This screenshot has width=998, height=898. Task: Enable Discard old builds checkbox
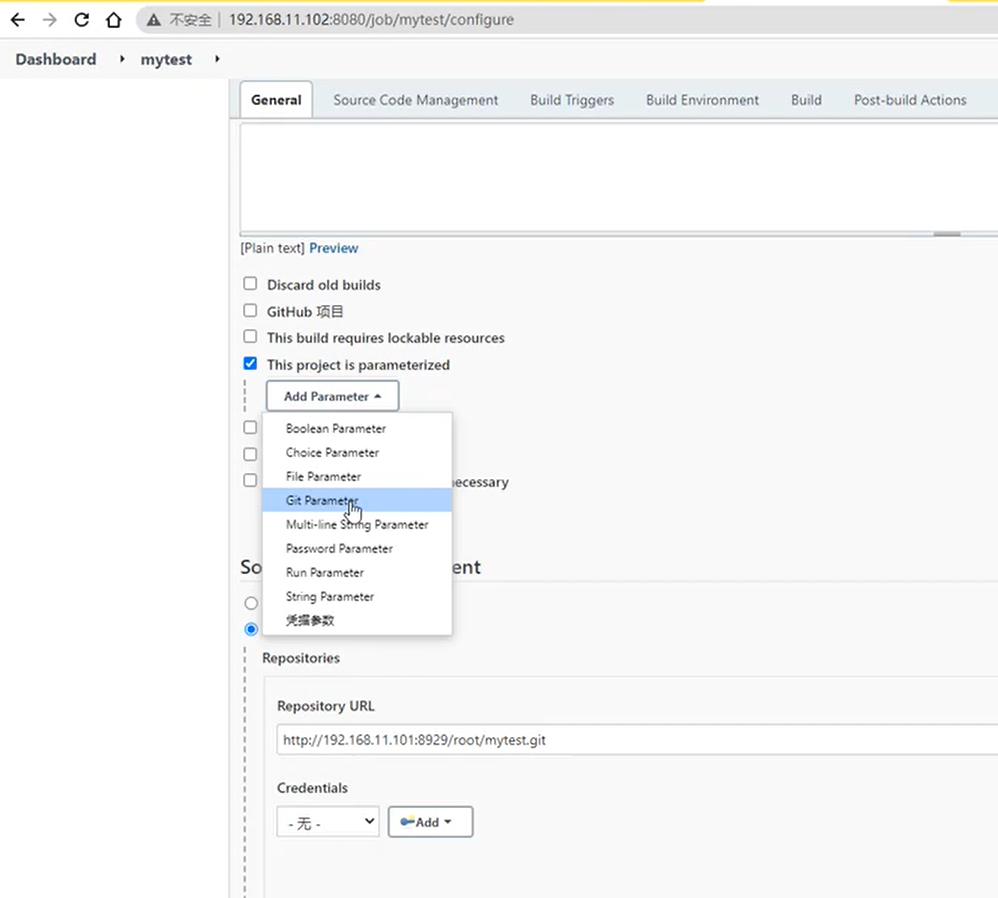(250, 284)
